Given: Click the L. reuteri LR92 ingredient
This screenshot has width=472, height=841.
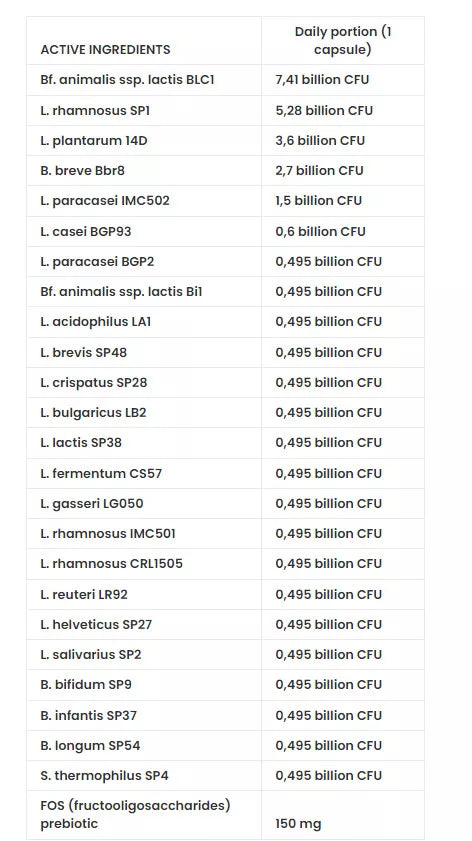Looking at the screenshot, I should pyautogui.click(x=84, y=594).
